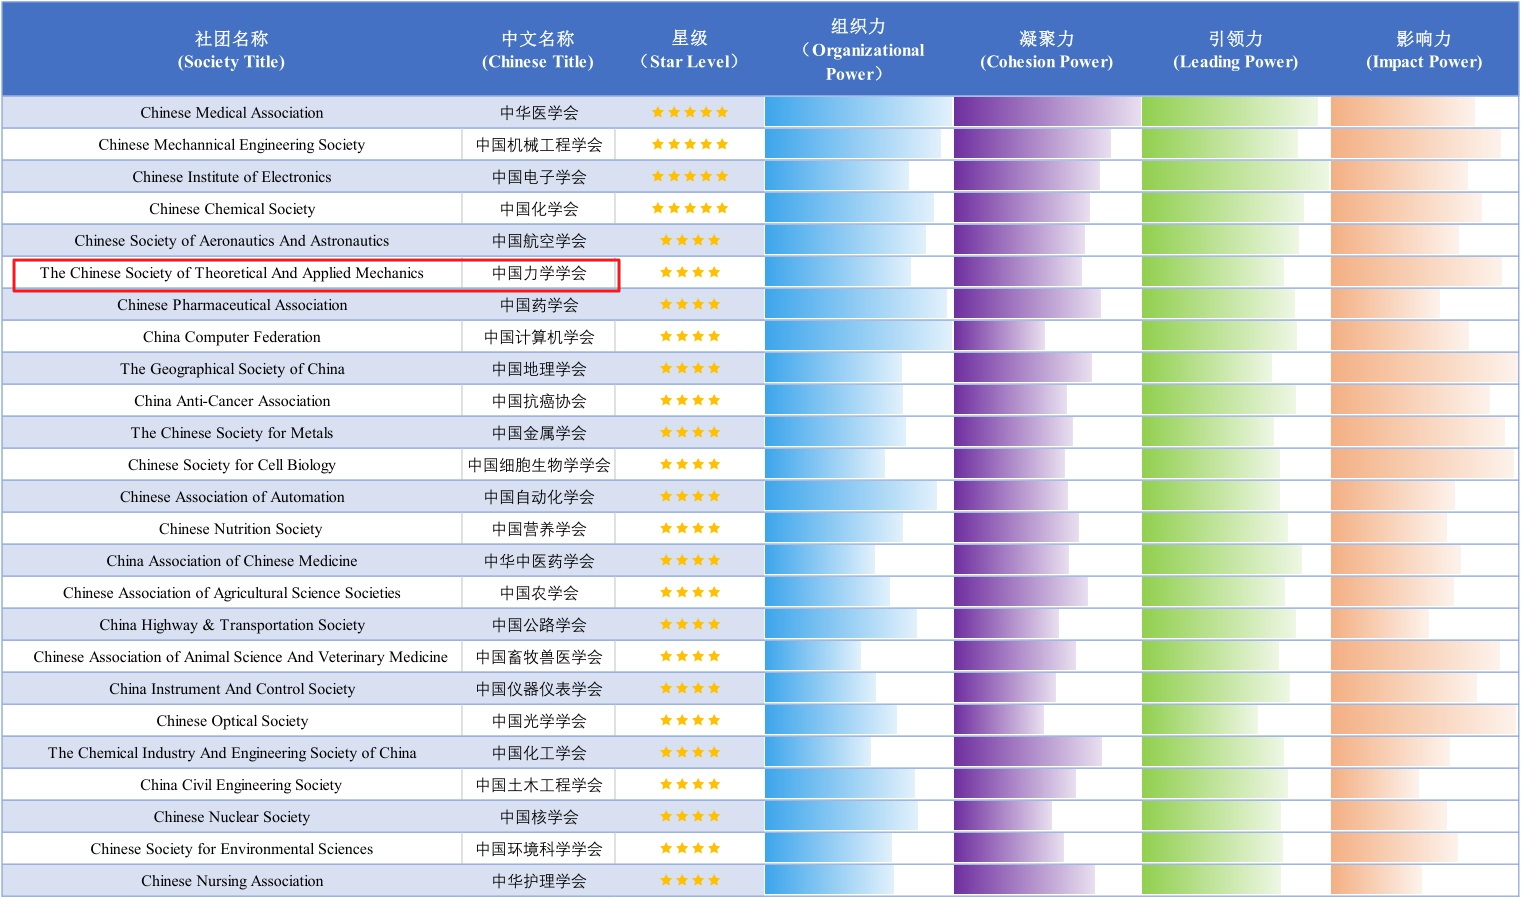Click four-star rating of China Computer Federation

tap(690, 336)
